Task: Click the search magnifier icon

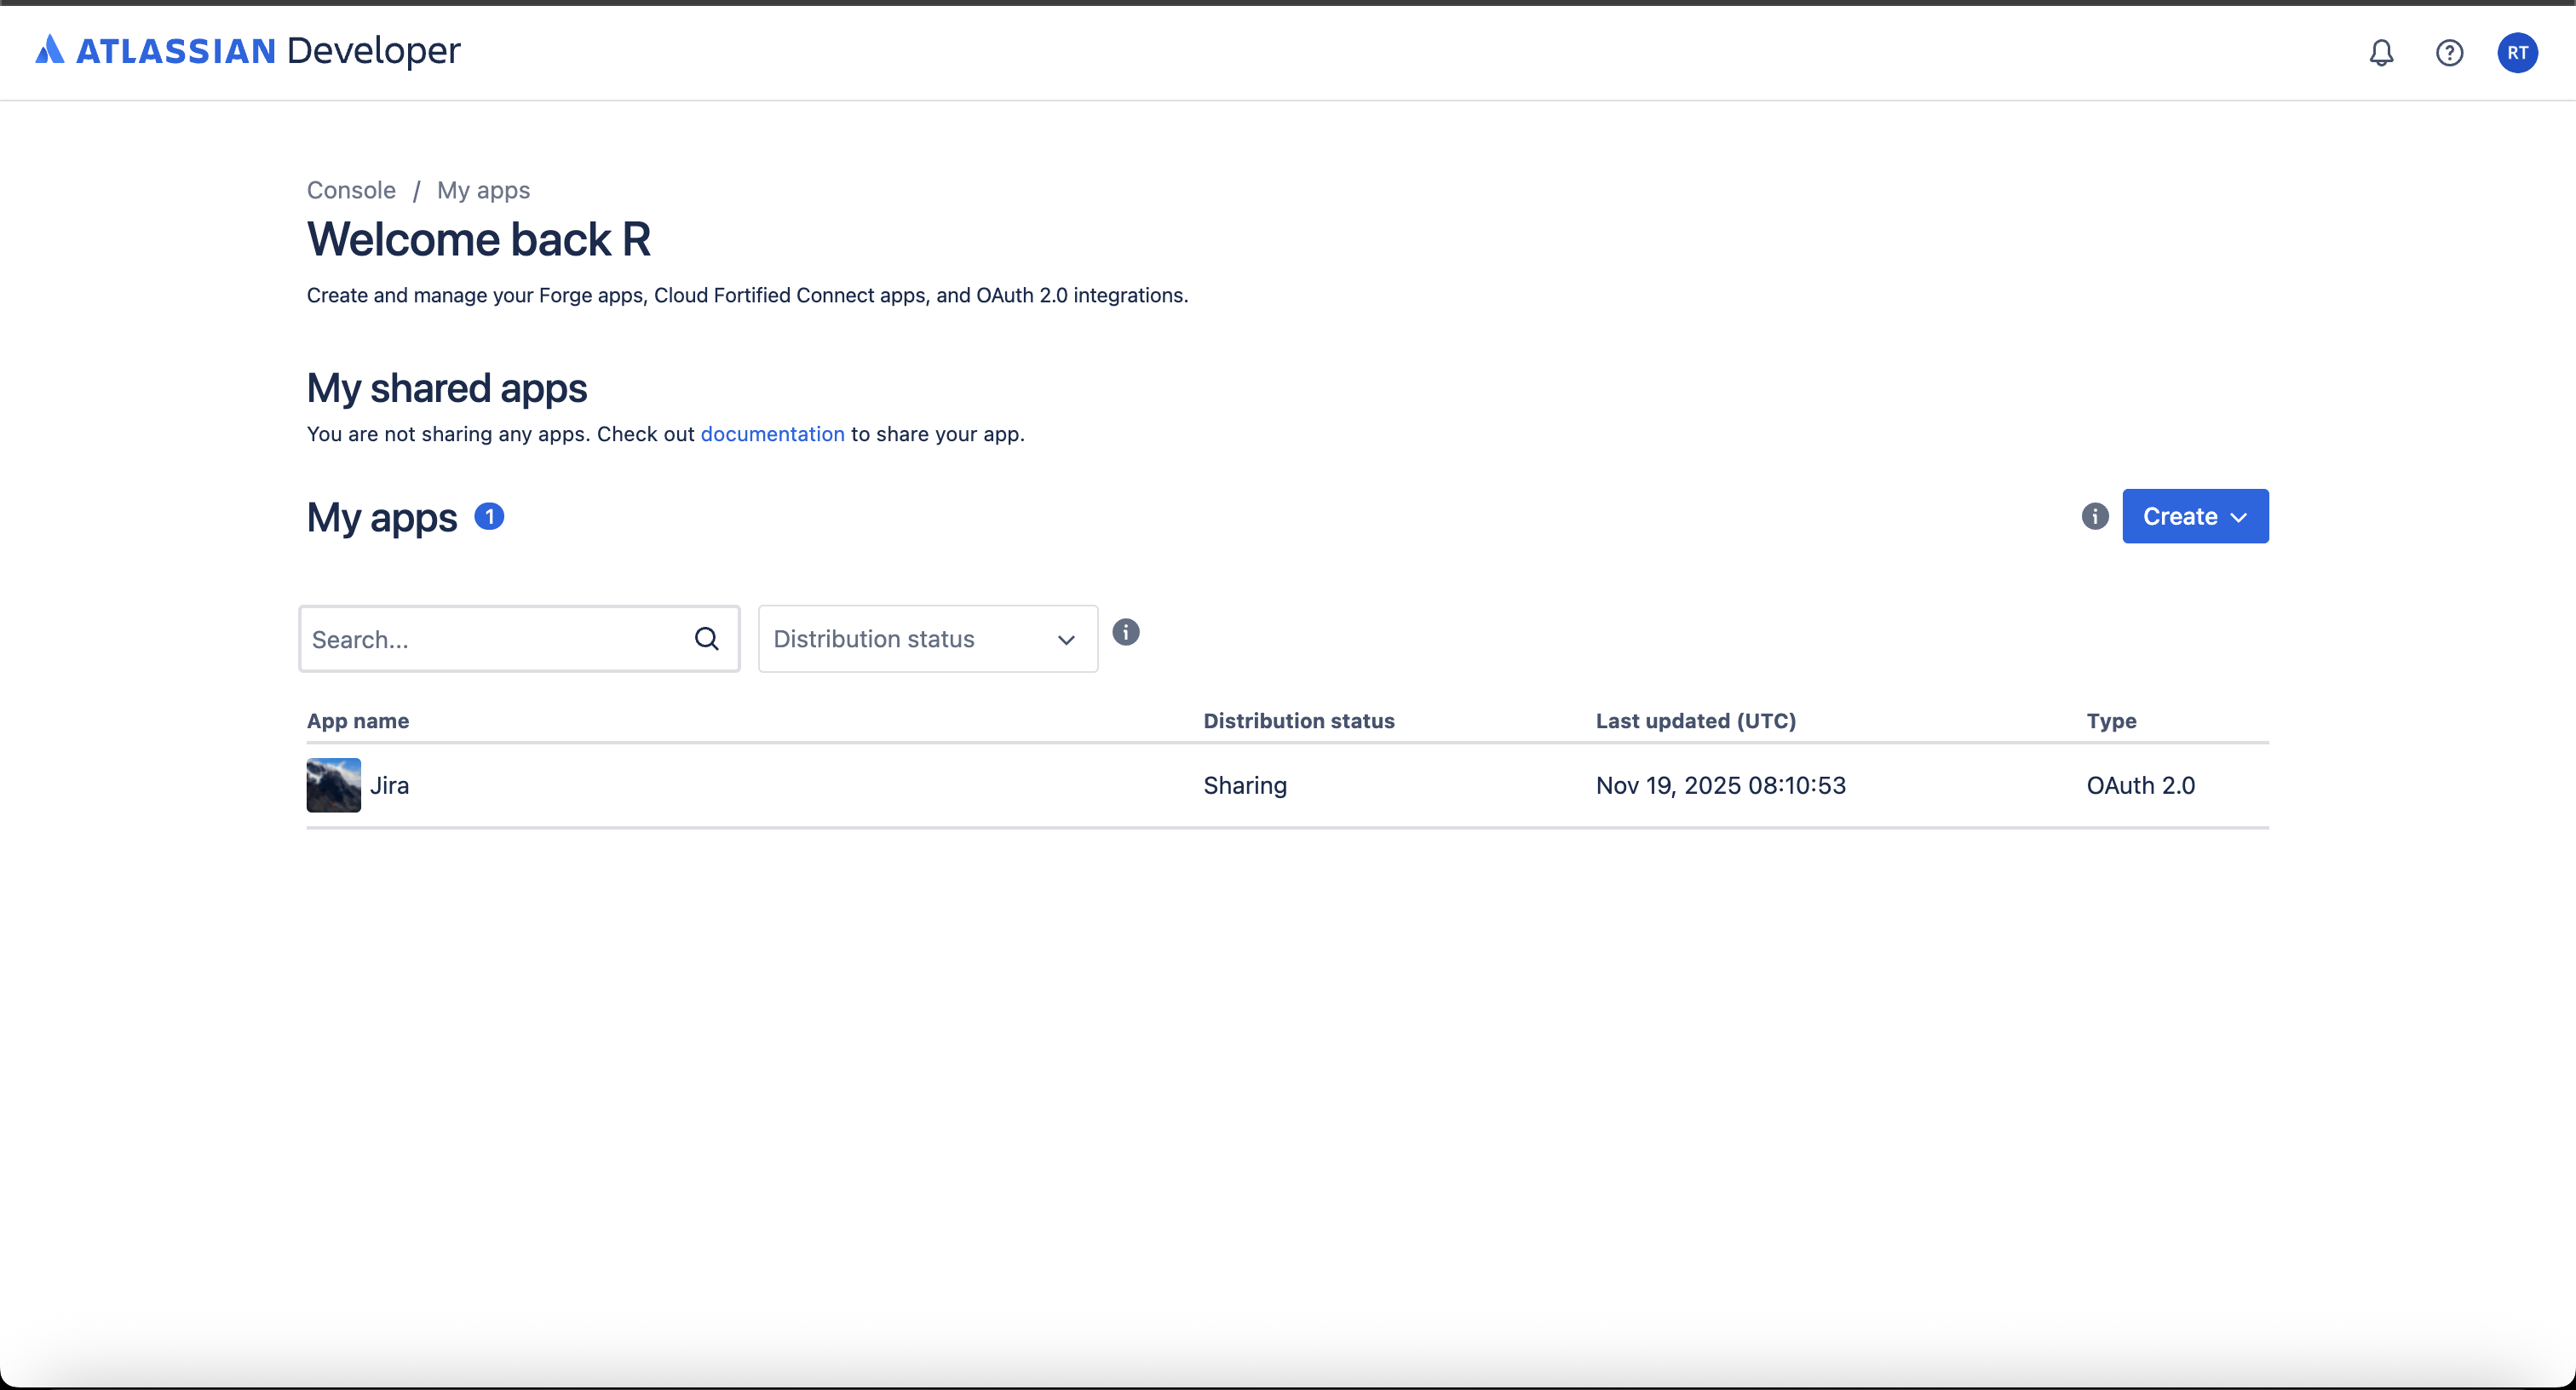Action: [x=706, y=639]
